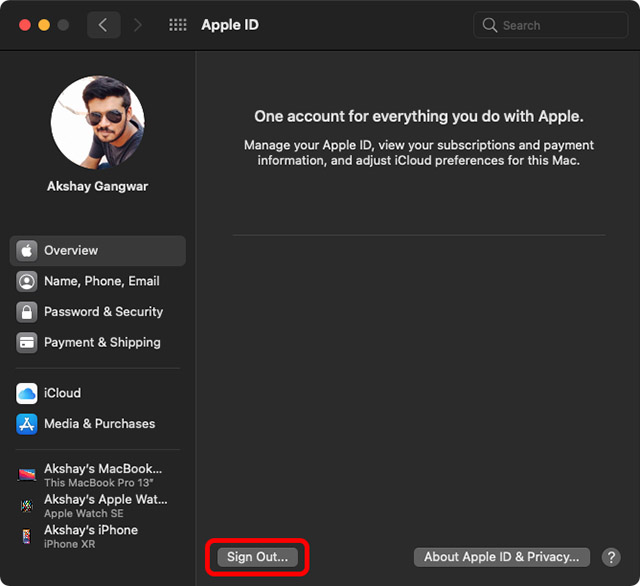The image size is (640, 586).
Task: Select Akshay's Apple Watch device entry
Action: tap(98, 506)
